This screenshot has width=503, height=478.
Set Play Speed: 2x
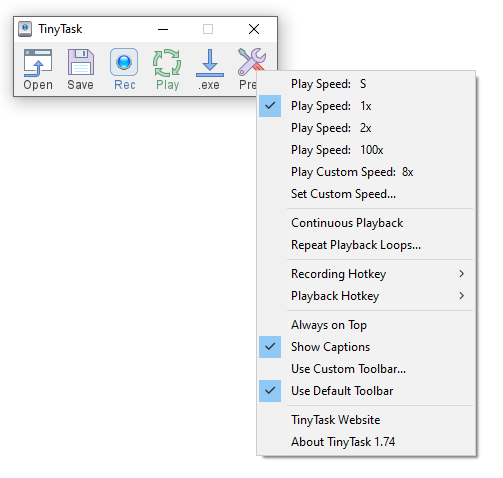pyautogui.click(x=366, y=128)
